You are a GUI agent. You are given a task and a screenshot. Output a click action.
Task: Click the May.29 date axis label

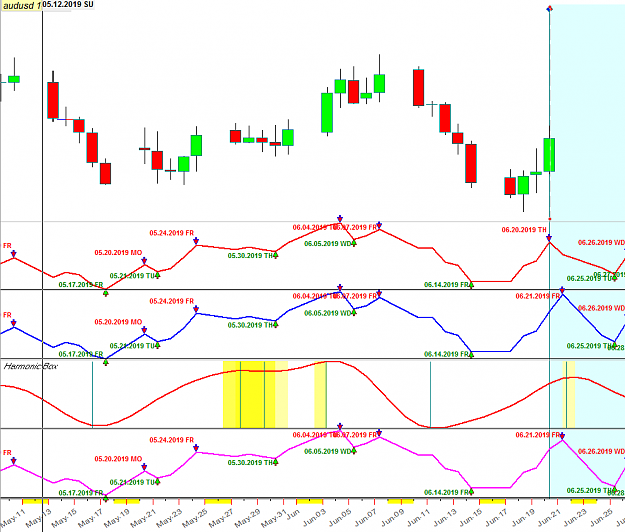click(248, 517)
